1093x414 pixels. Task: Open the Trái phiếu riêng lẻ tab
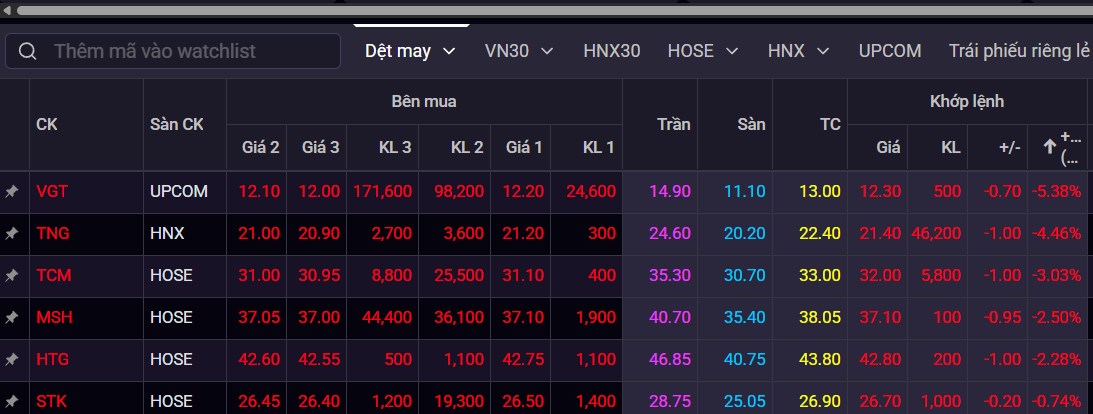[x=1019, y=51]
